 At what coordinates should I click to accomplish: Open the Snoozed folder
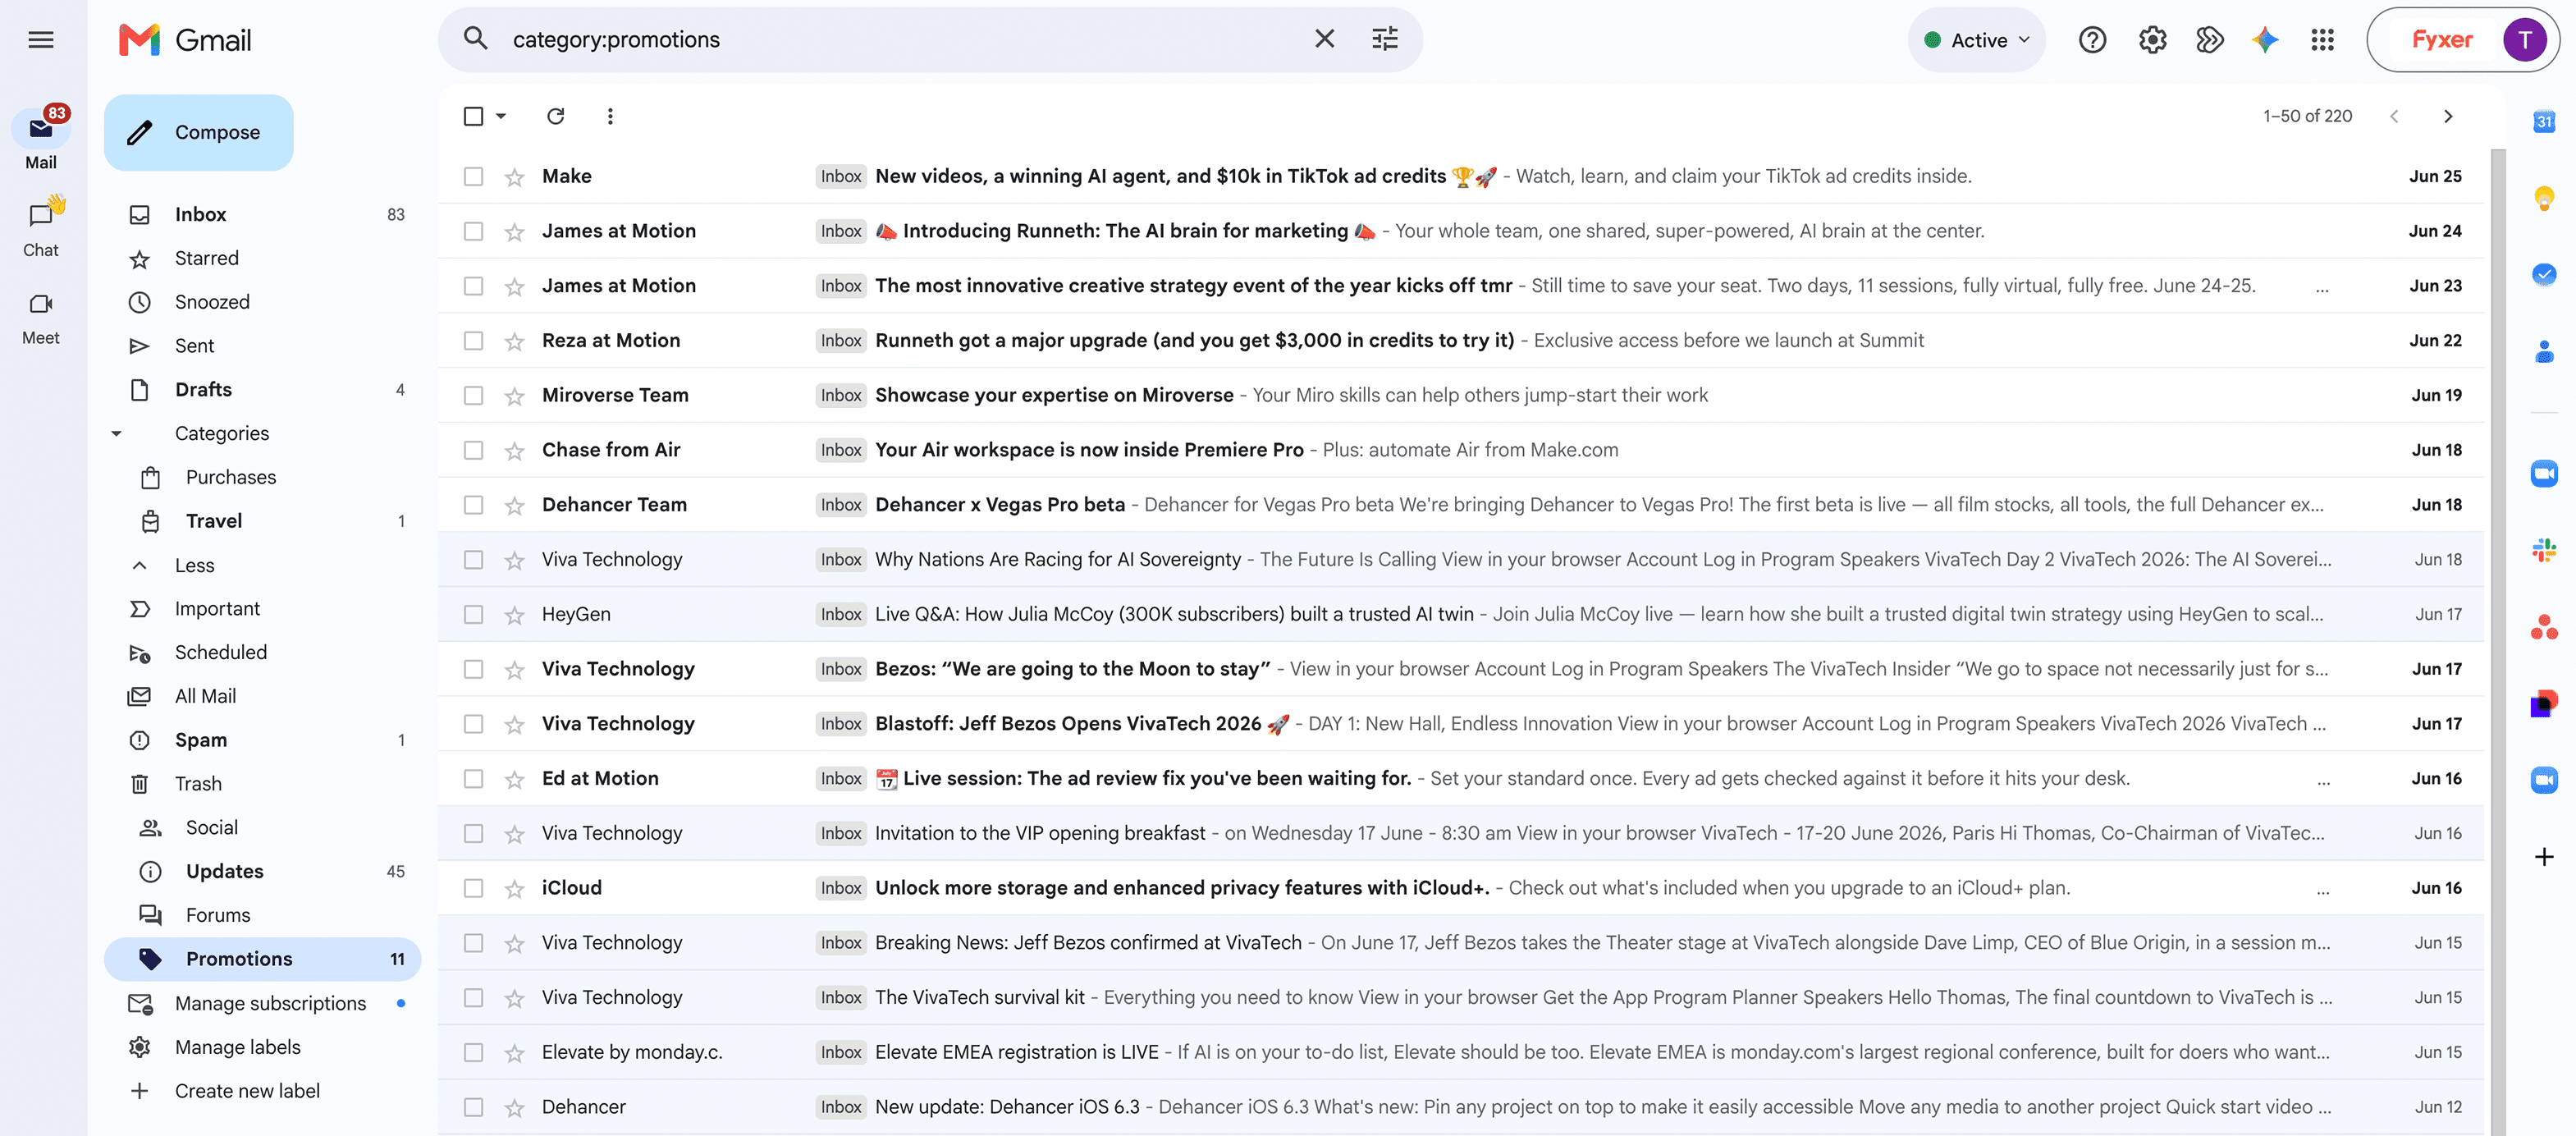click(262, 302)
